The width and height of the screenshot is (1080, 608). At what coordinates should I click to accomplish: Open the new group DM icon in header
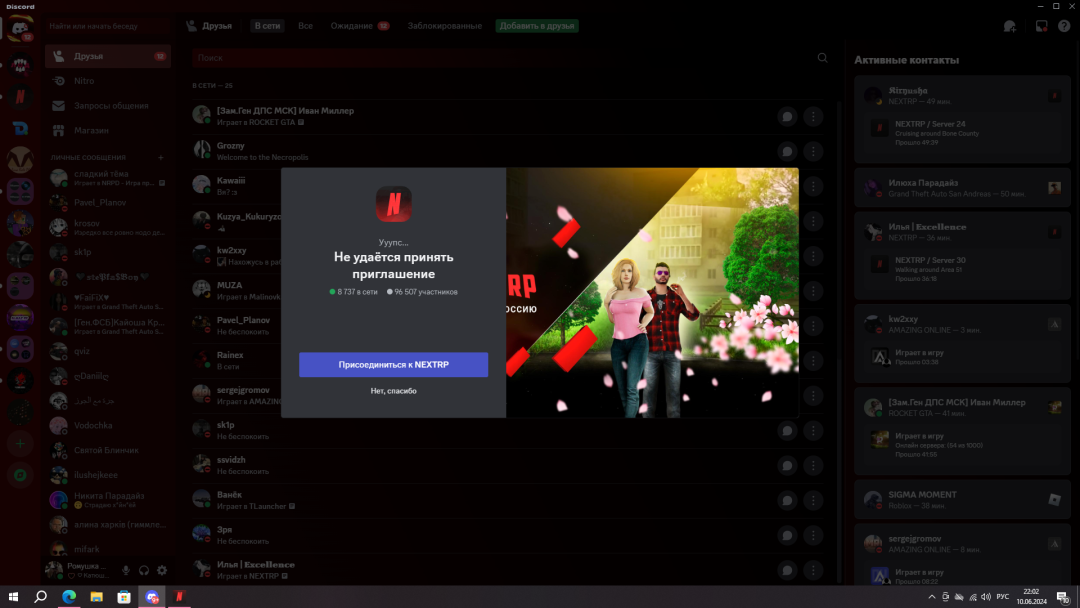(1009, 26)
